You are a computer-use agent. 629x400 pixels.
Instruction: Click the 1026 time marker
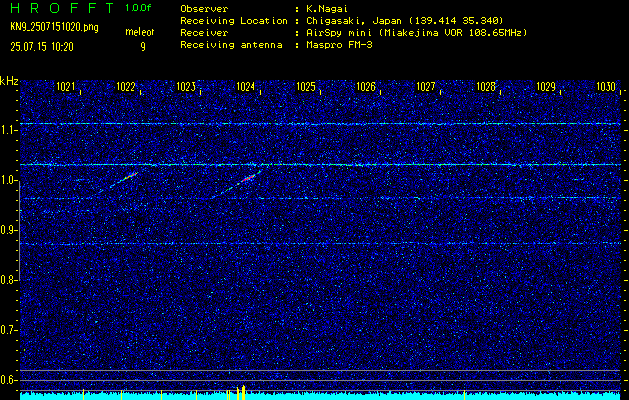click(x=366, y=87)
